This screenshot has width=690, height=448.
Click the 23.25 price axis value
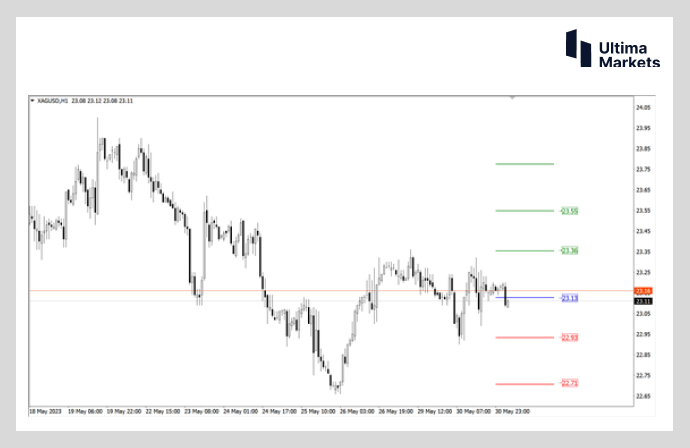(x=643, y=272)
